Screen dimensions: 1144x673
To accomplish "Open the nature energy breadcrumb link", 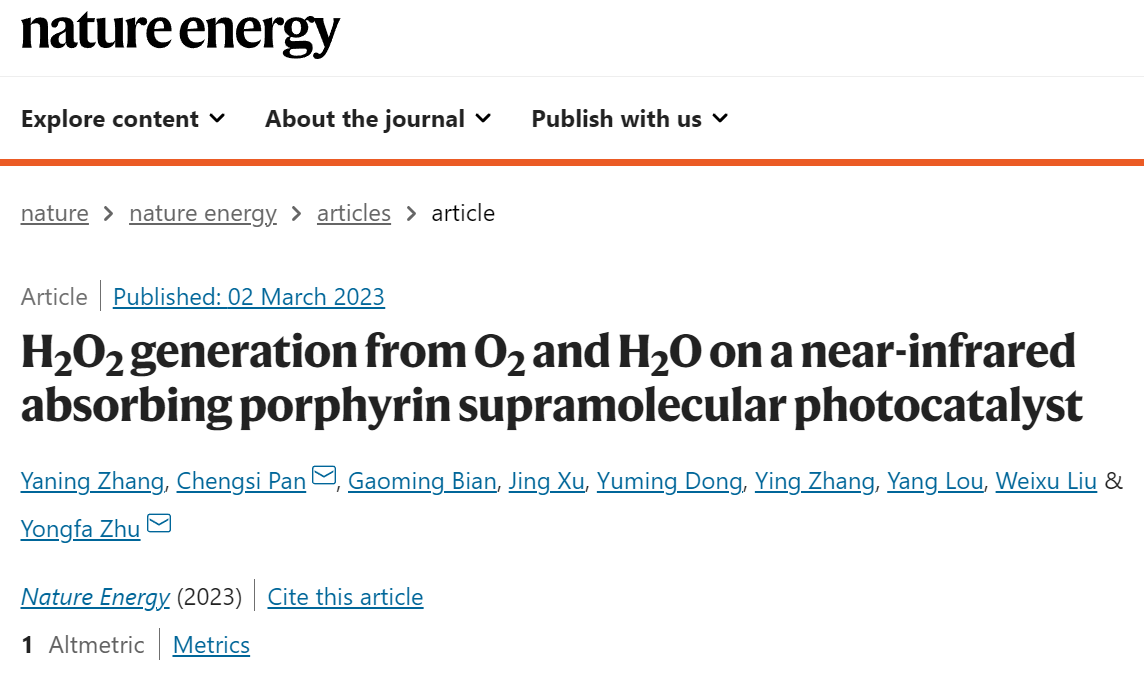I will (203, 213).
